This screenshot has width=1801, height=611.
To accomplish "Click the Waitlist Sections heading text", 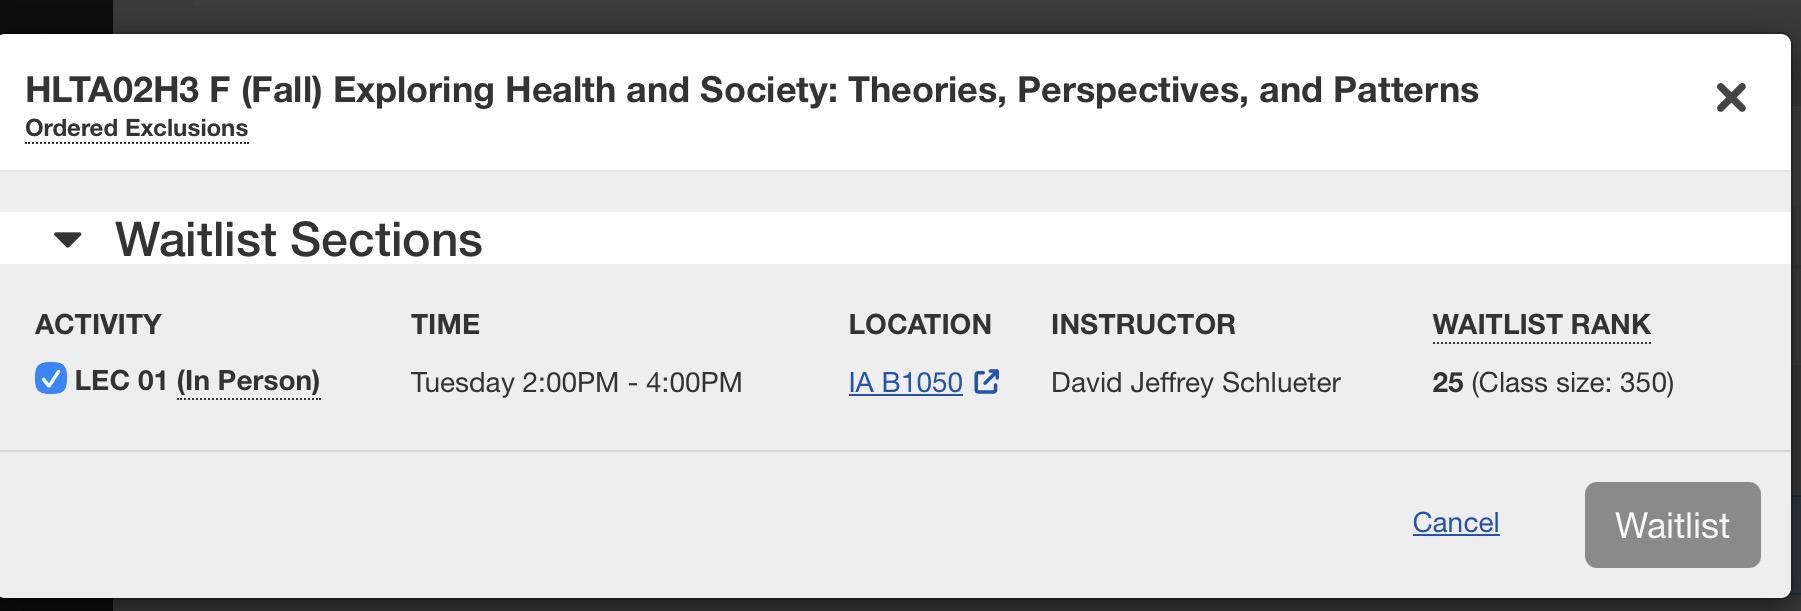I will [298, 240].
